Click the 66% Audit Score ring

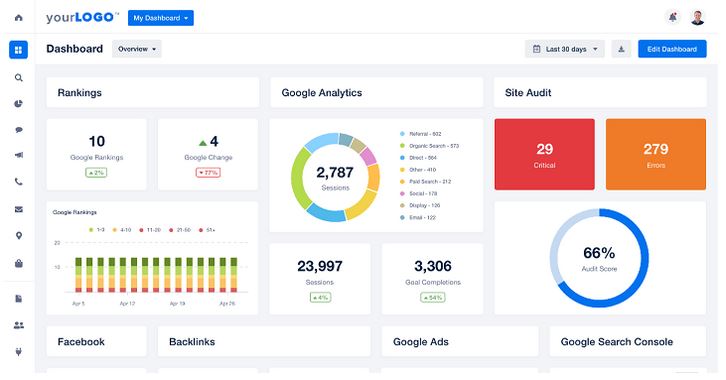pyautogui.click(x=599, y=258)
